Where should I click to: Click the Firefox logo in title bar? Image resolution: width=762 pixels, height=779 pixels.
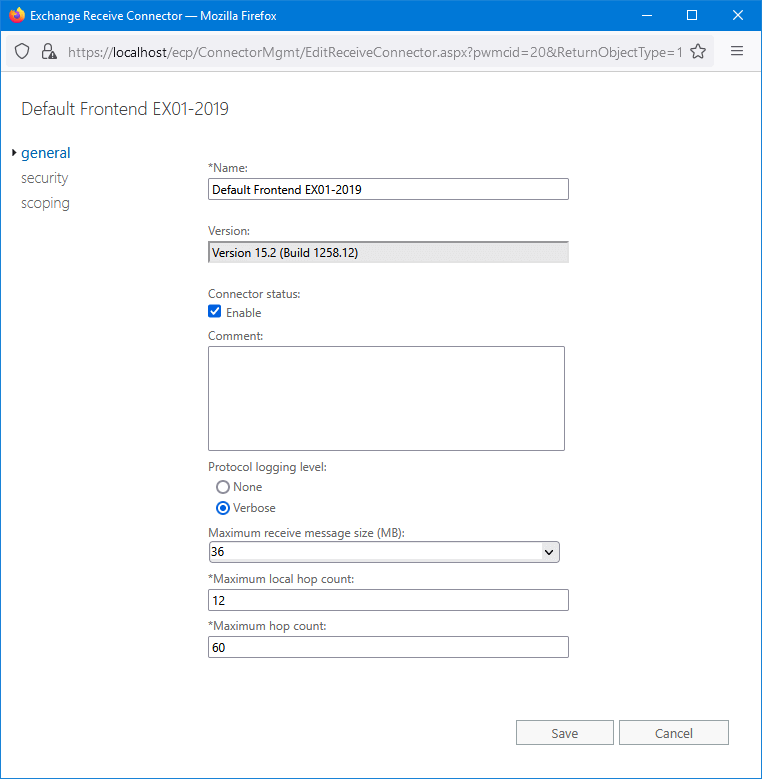click(16, 16)
